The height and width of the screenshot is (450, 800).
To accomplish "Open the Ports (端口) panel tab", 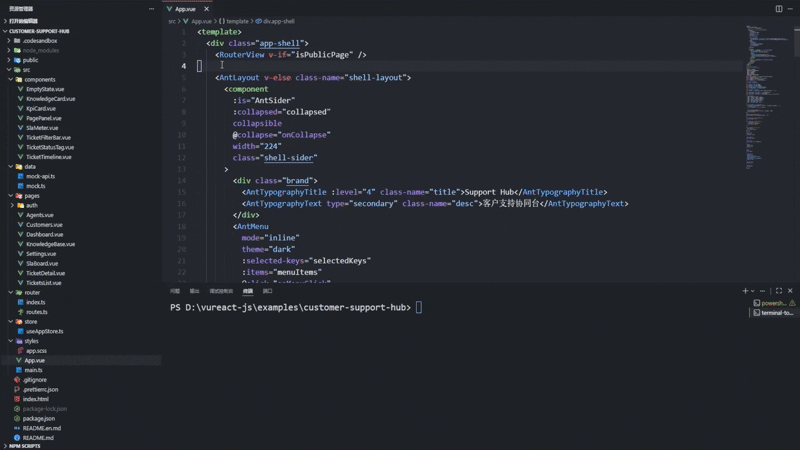I will [x=267, y=291].
